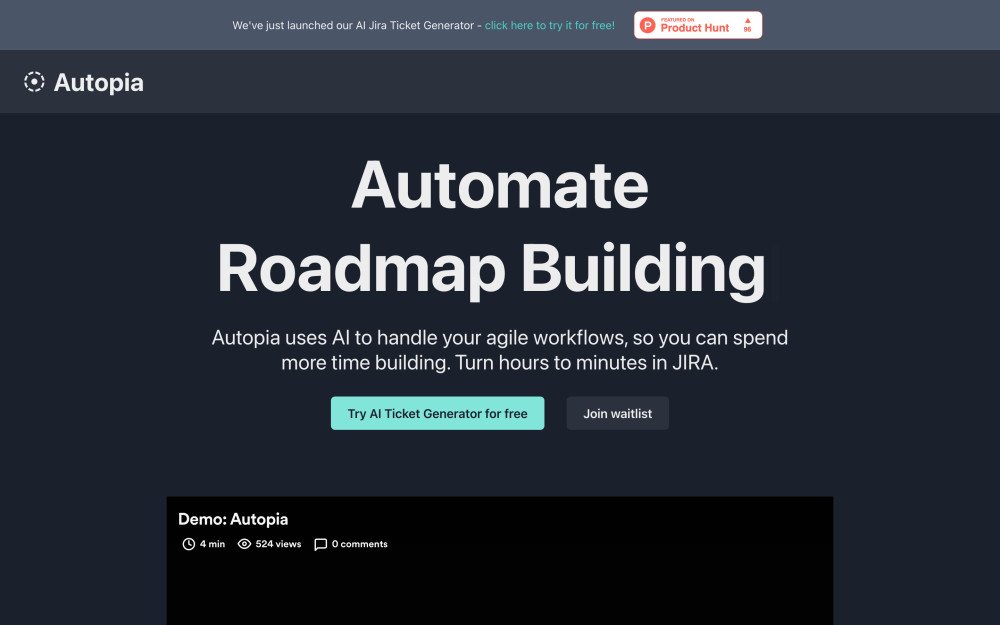
Task: Click the "4 min" duration text
Action: [x=212, y=544]
